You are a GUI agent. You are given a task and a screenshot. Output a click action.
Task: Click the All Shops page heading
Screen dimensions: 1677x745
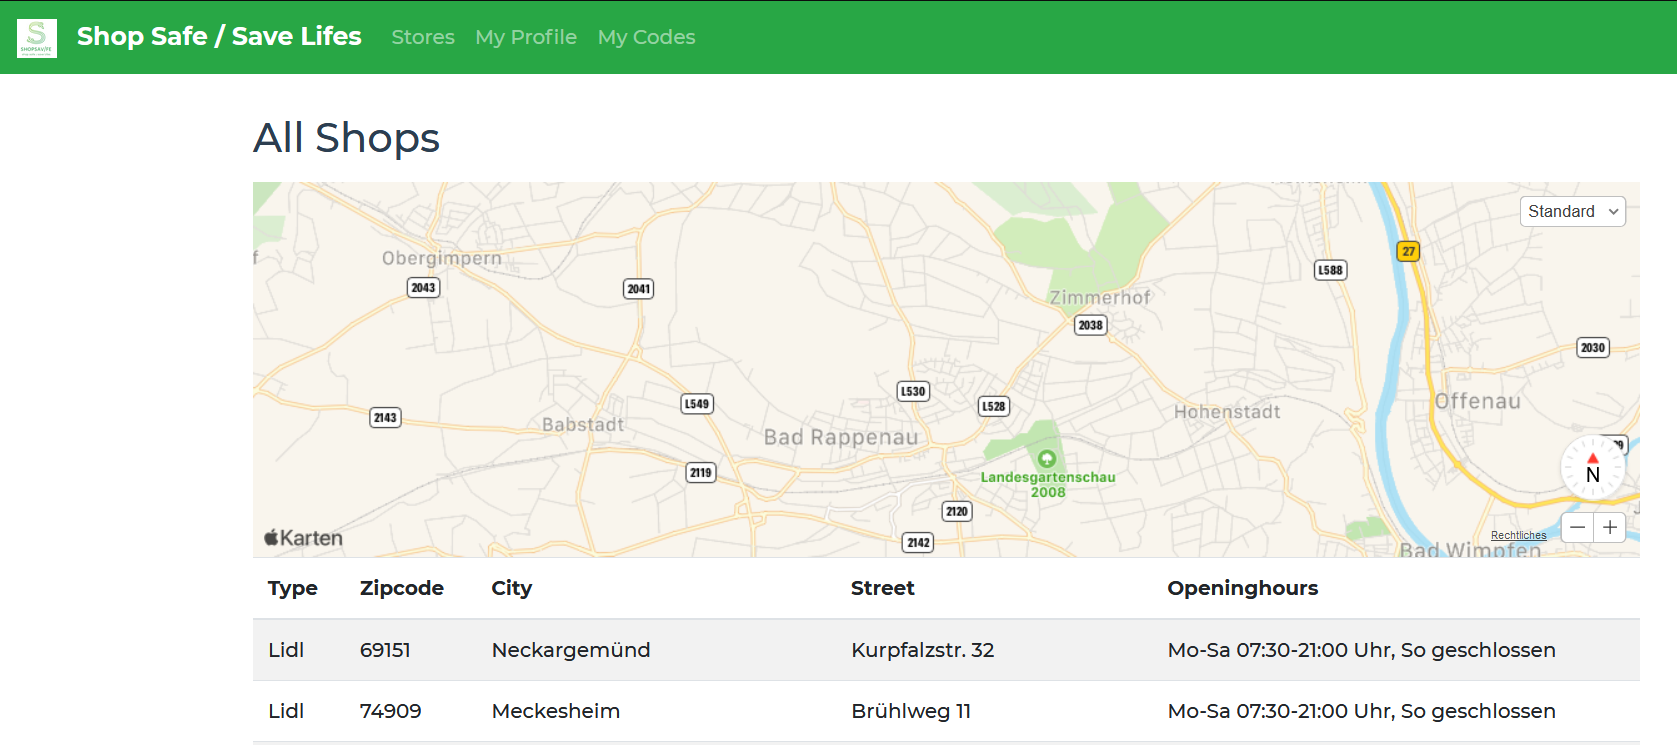tap(347, 138)
